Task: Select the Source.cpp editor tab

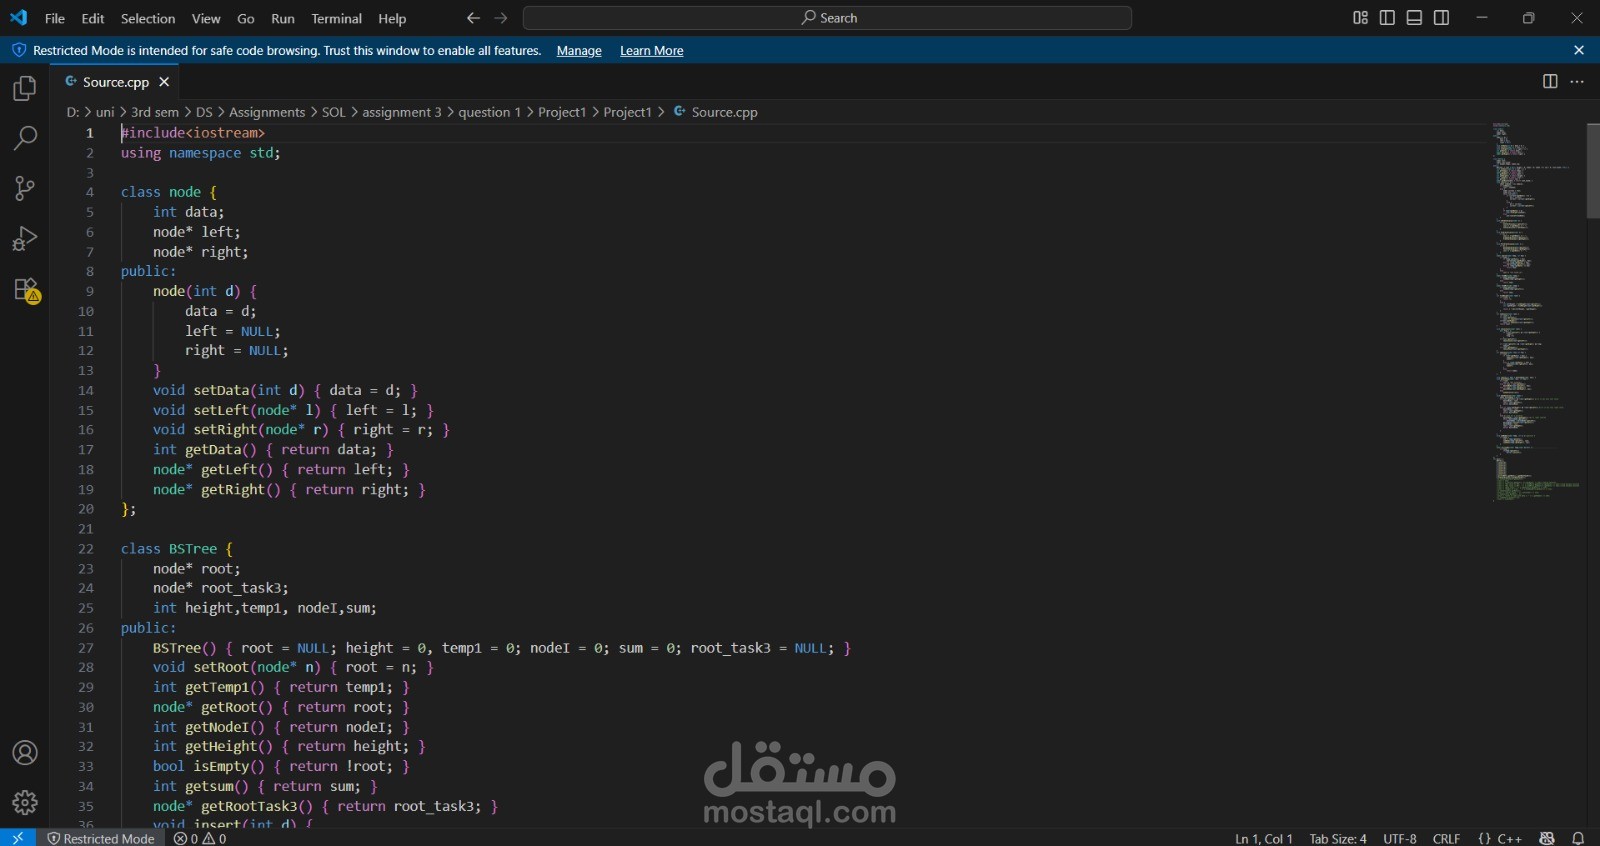Action: [x=116, y=82]
